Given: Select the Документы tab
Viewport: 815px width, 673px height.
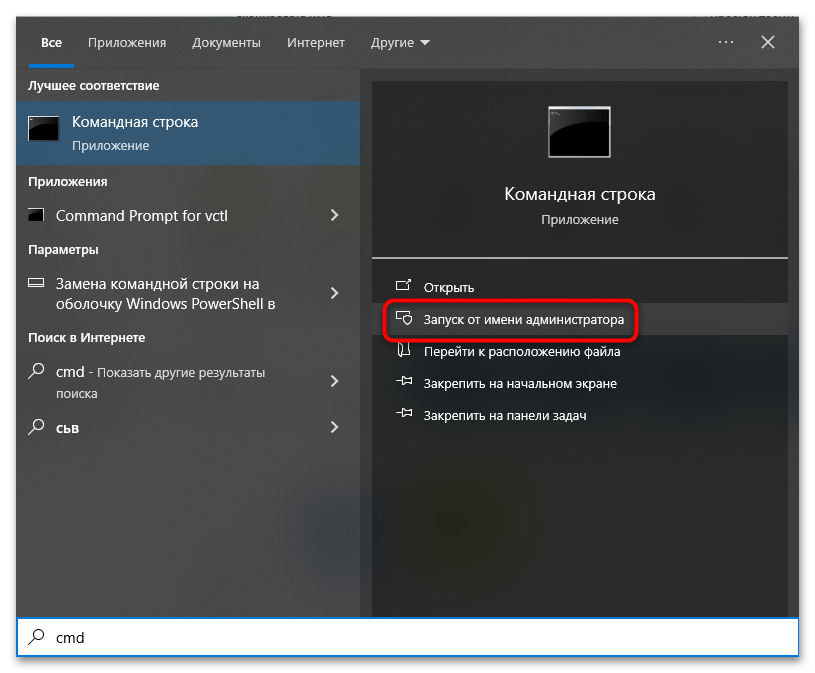Looking at the screenshot, I should coord(226,43).
